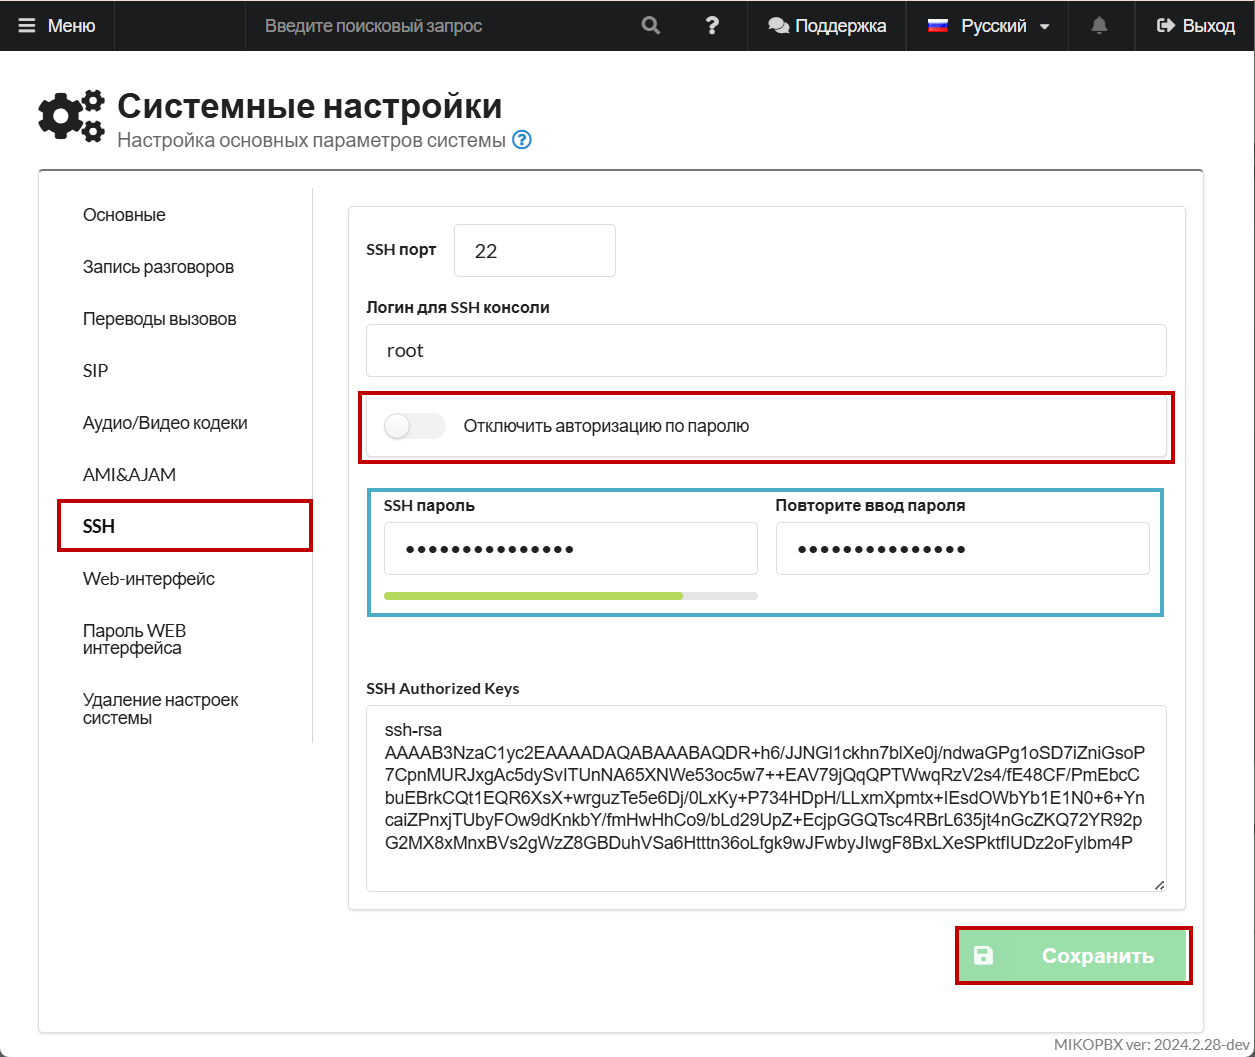Click the password strength progress bar
This screenshot has height=1057, width=1255.
coord(570,596)
